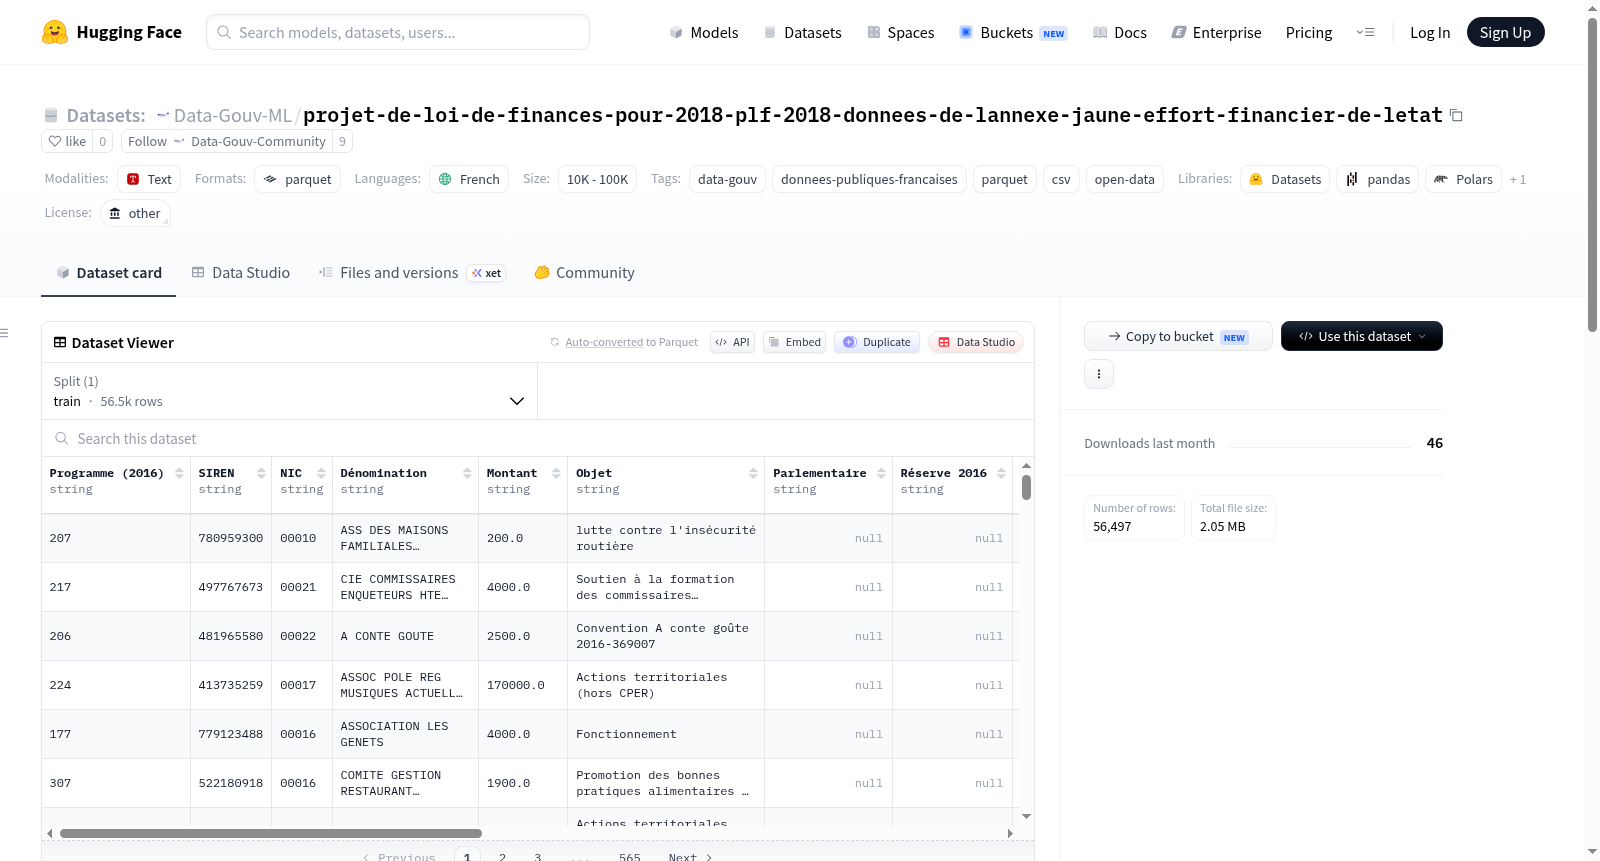Click the 'A CONTE GOUTE' cell
Screen dimensions: 1600x861
405,636
